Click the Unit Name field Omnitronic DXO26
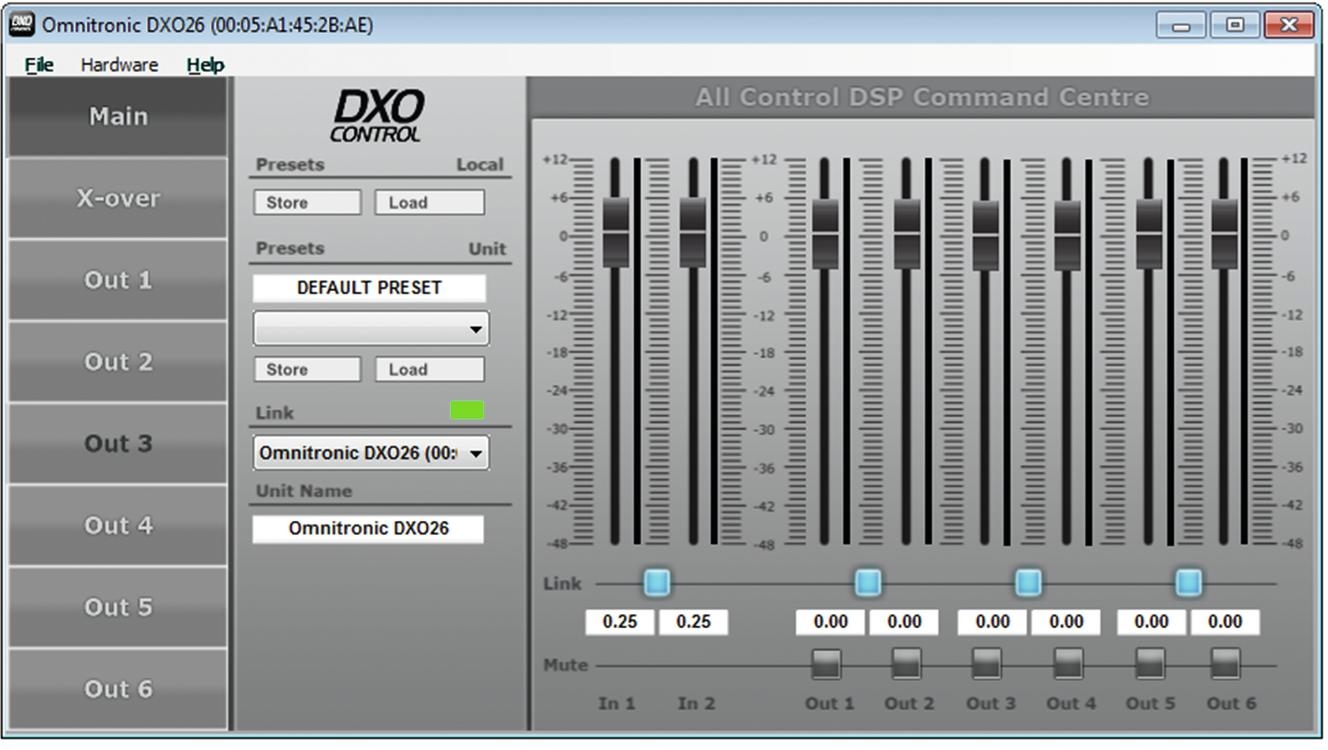The width and height of the screenshot is (1328, 750). tap(368, 529)
